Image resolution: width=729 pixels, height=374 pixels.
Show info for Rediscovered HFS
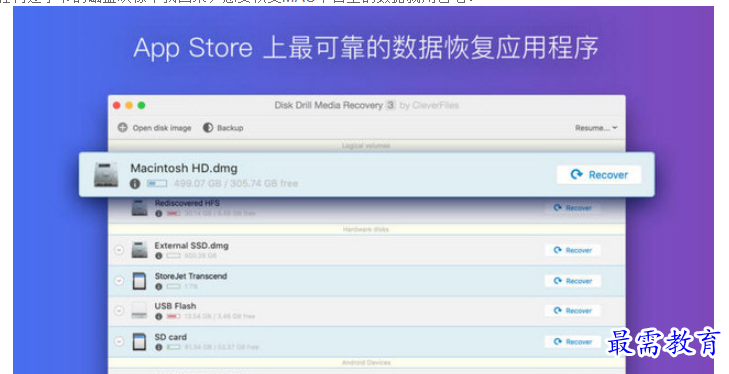[x=159, y=214]
